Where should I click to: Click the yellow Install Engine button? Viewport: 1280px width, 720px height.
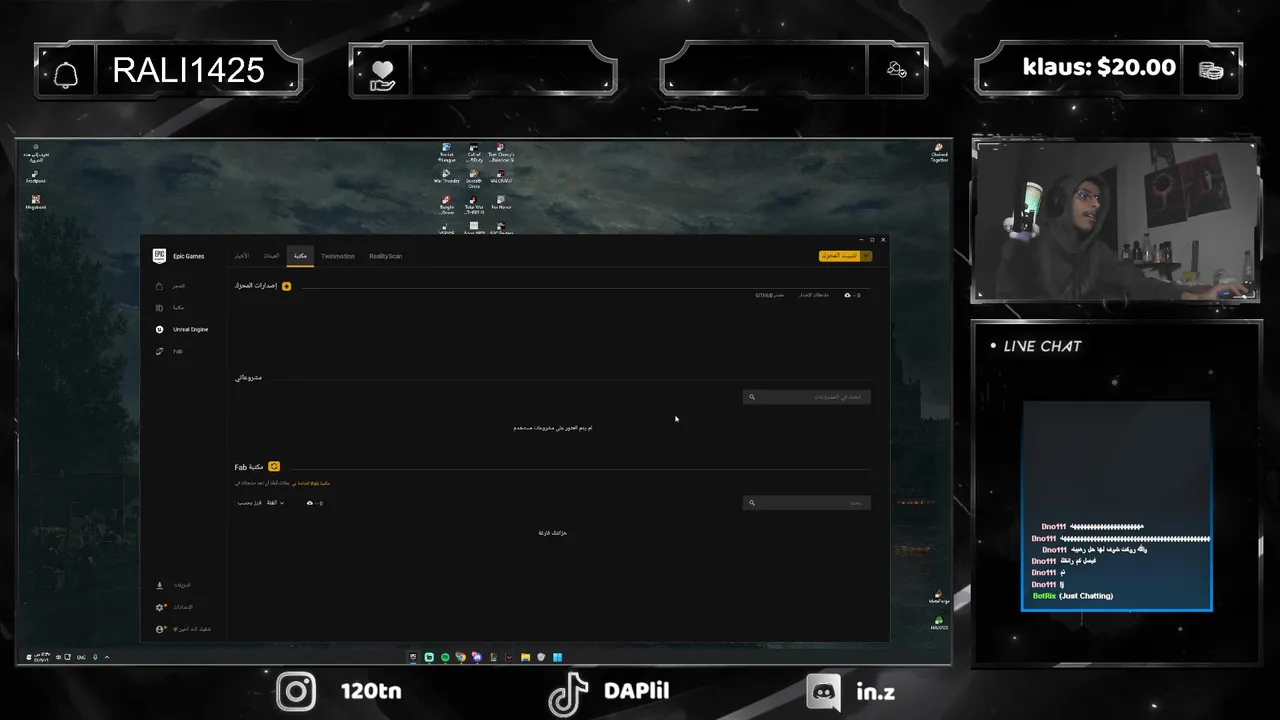point(839,256)
